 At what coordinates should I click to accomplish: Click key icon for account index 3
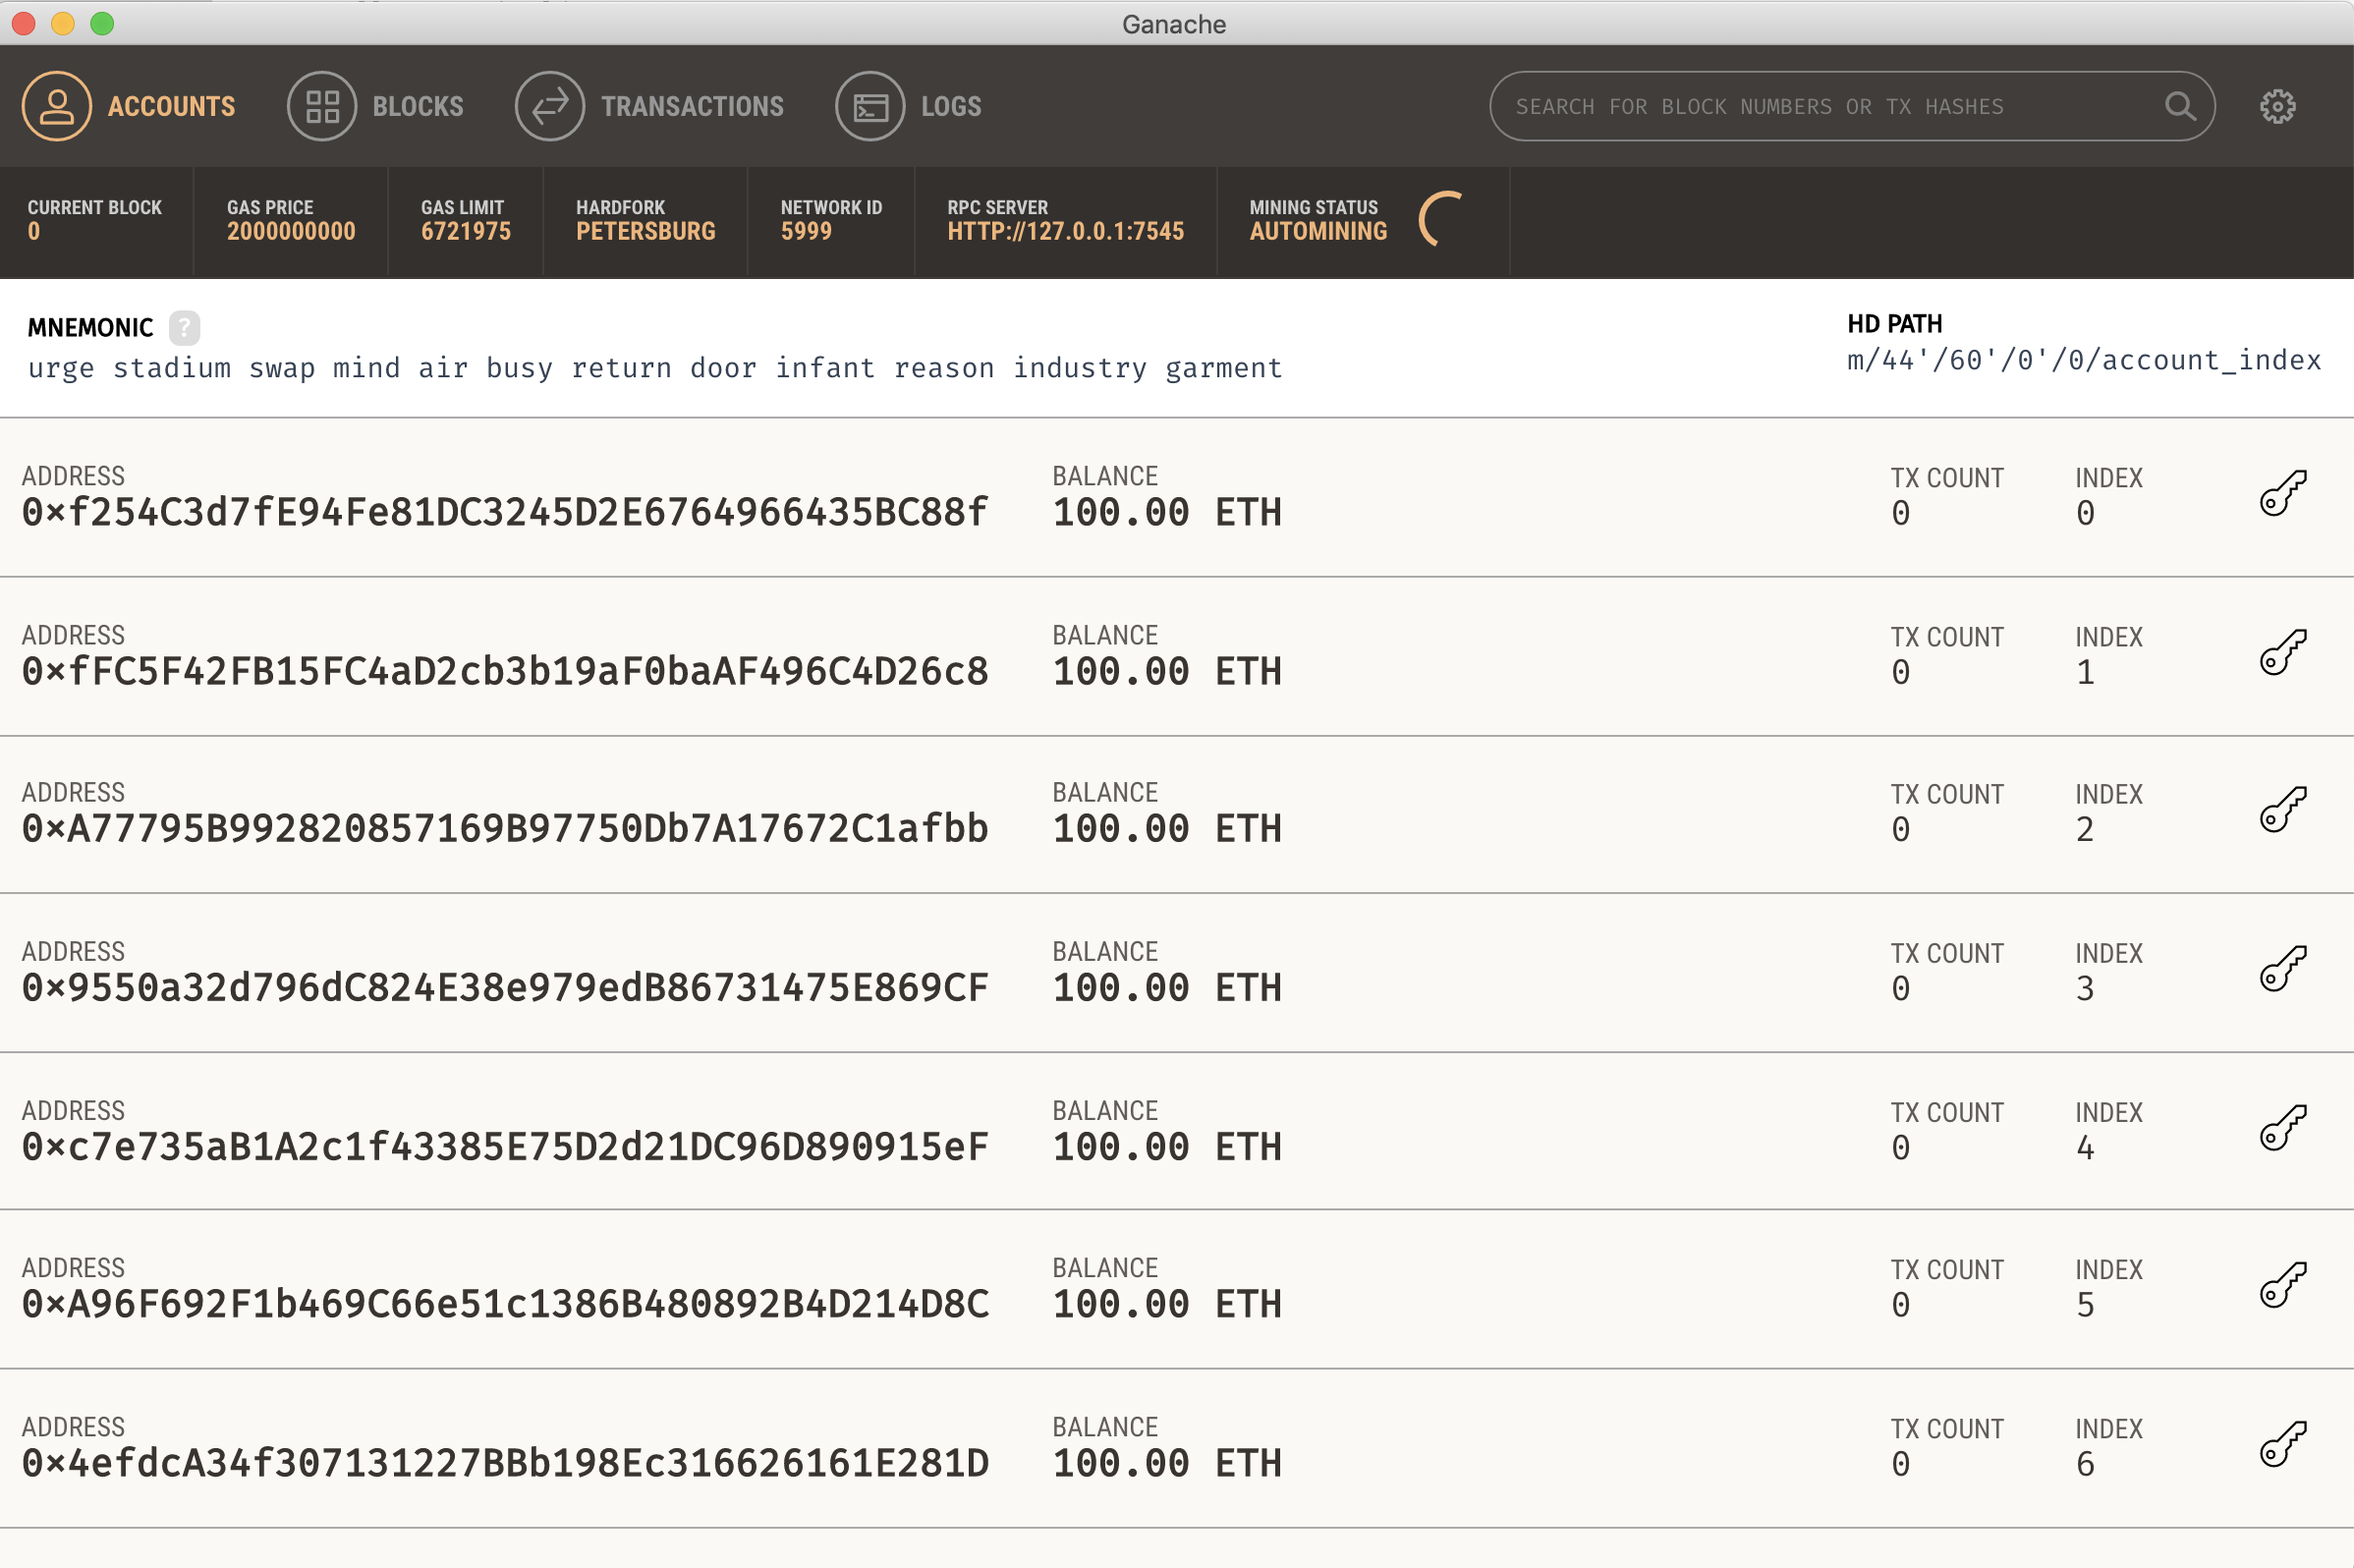coord(2282,968)
